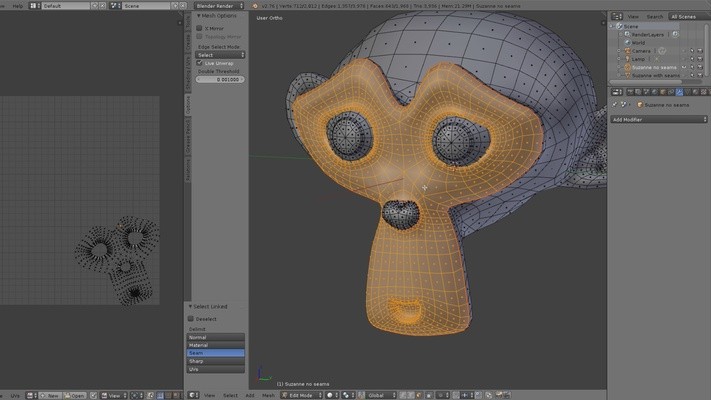Viewport: 711px width, 400px height.
Task: Click the outliner vertical scrollbar
Action: 706,48
